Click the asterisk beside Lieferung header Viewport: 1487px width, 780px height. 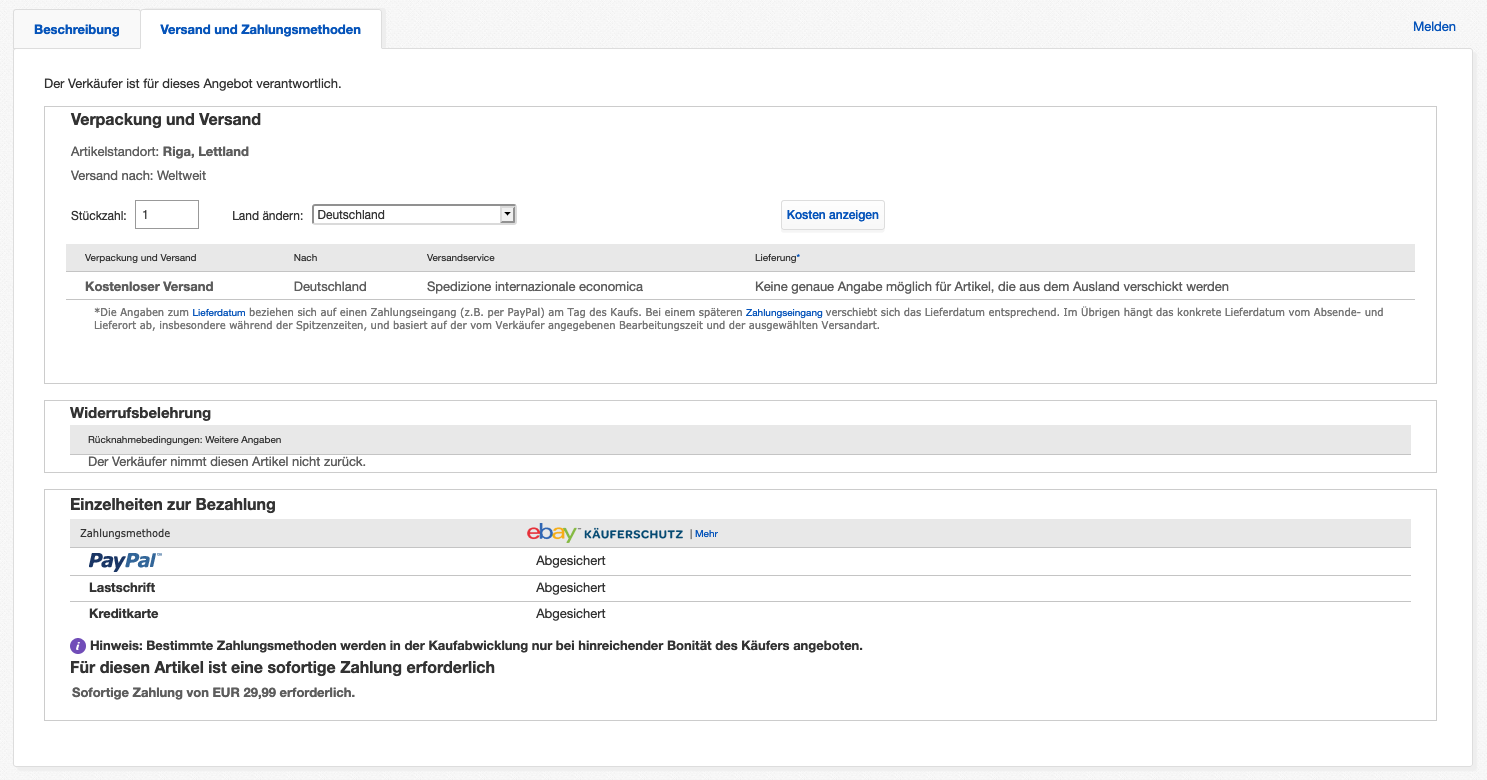coord(798,258)
